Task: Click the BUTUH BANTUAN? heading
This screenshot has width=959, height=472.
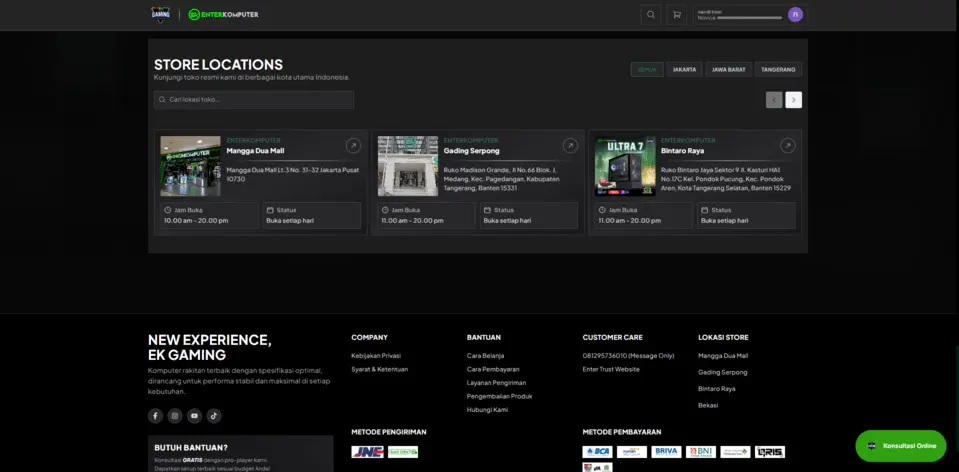Action: coord(191,448)
